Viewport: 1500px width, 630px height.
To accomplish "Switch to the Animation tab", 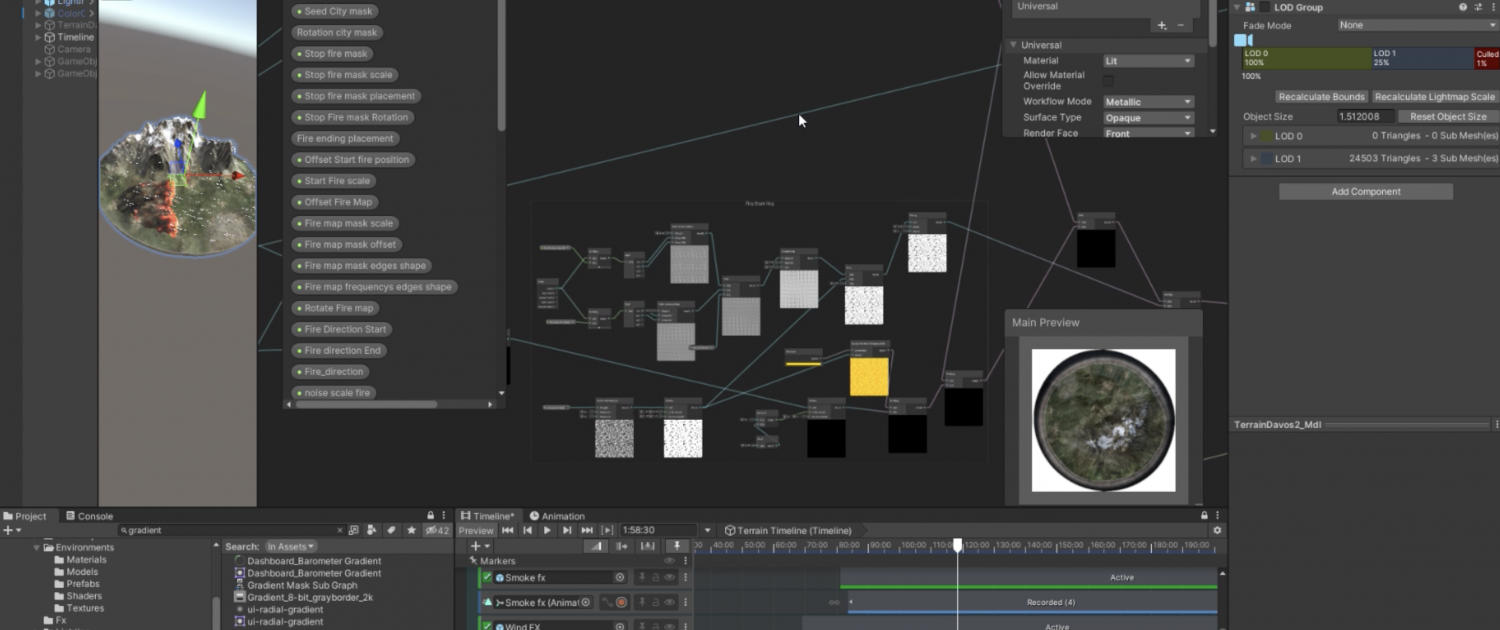I will pyautogui.click(x=557, y=516).
